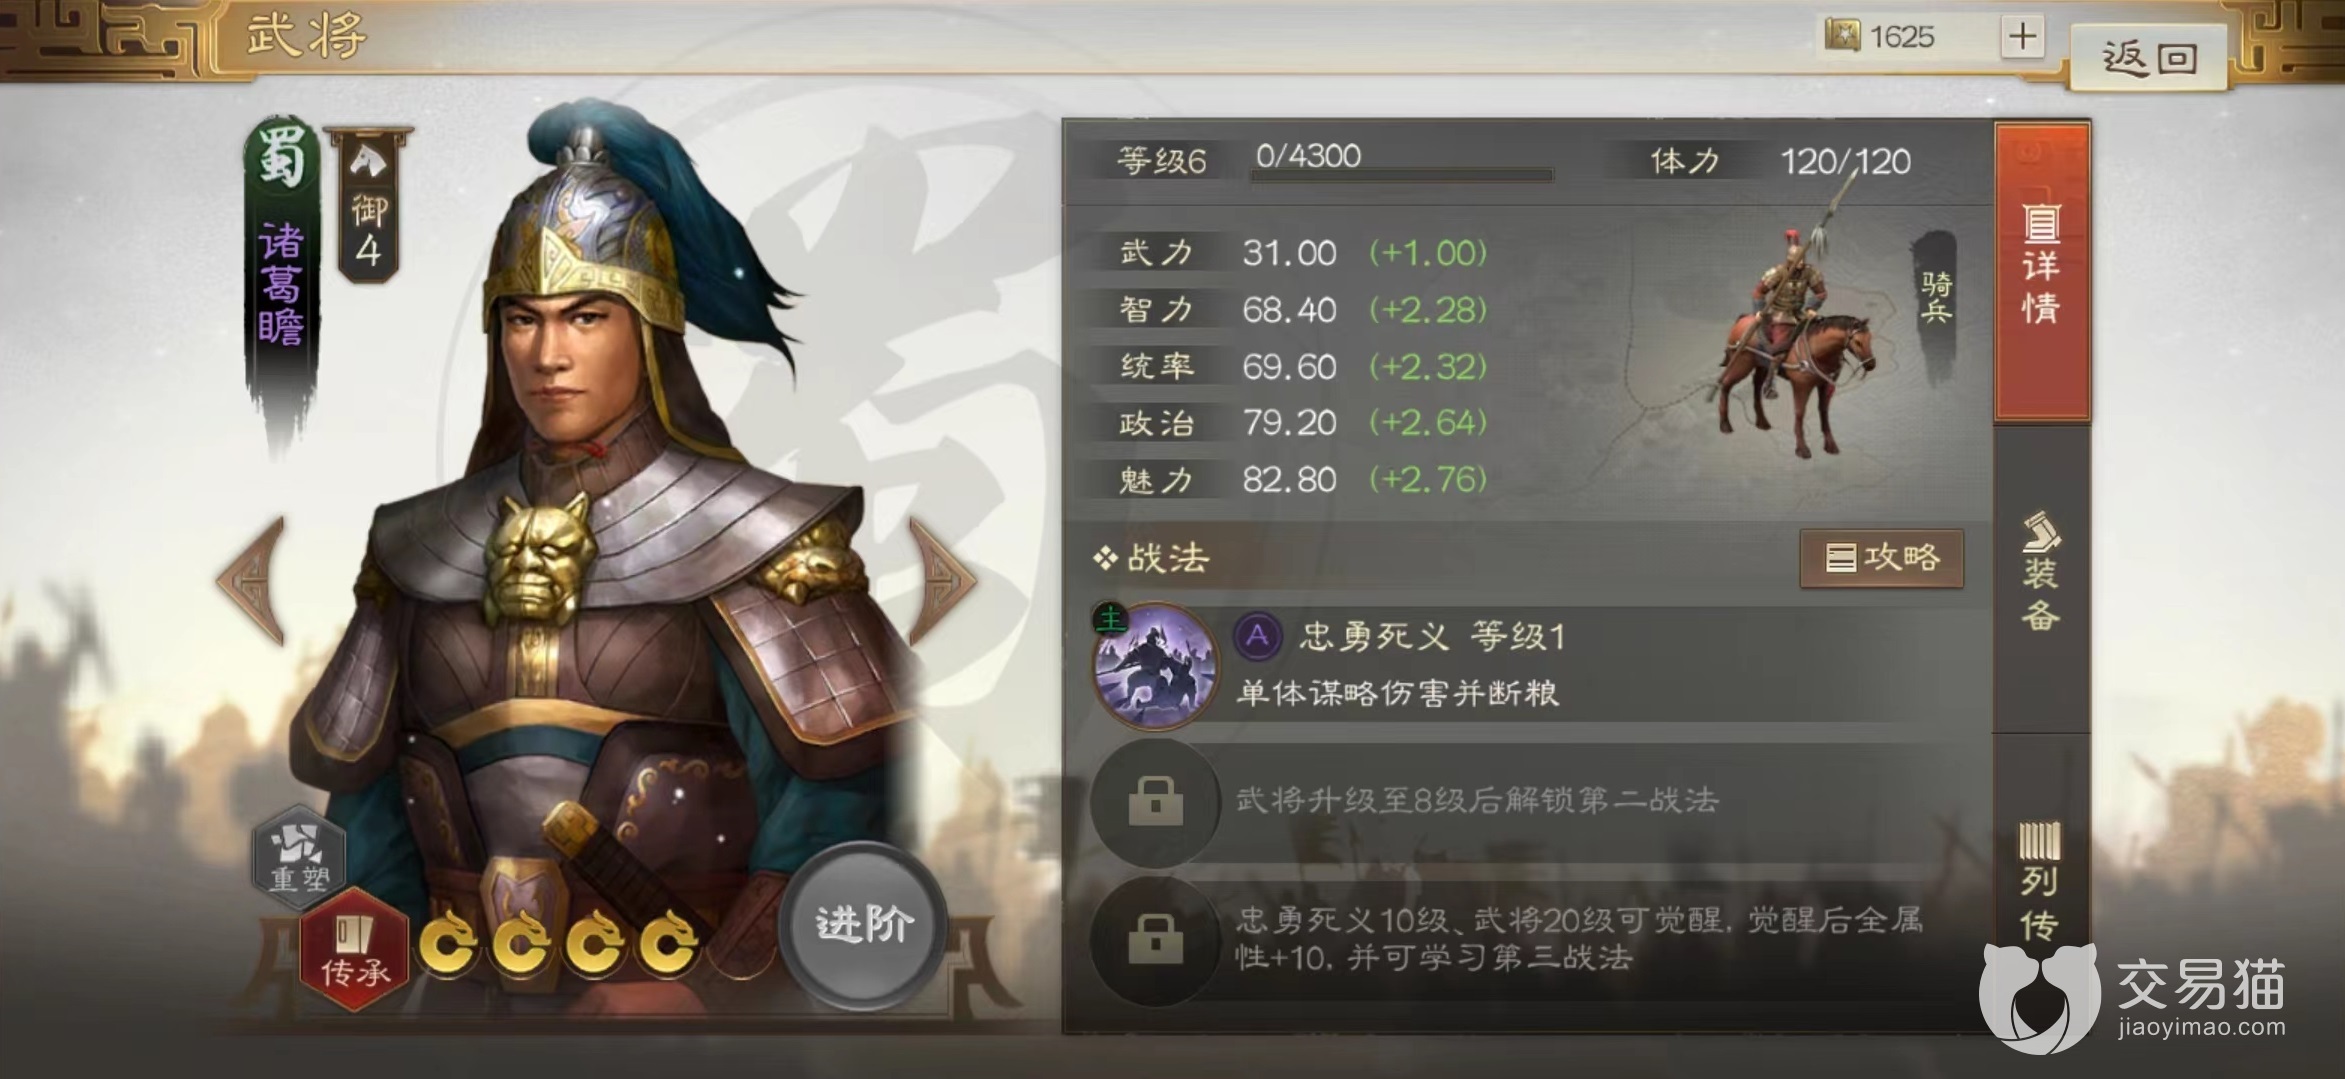
Task: Open the 攻略 strategy guide button
Action: click(x=1881, y=558)
